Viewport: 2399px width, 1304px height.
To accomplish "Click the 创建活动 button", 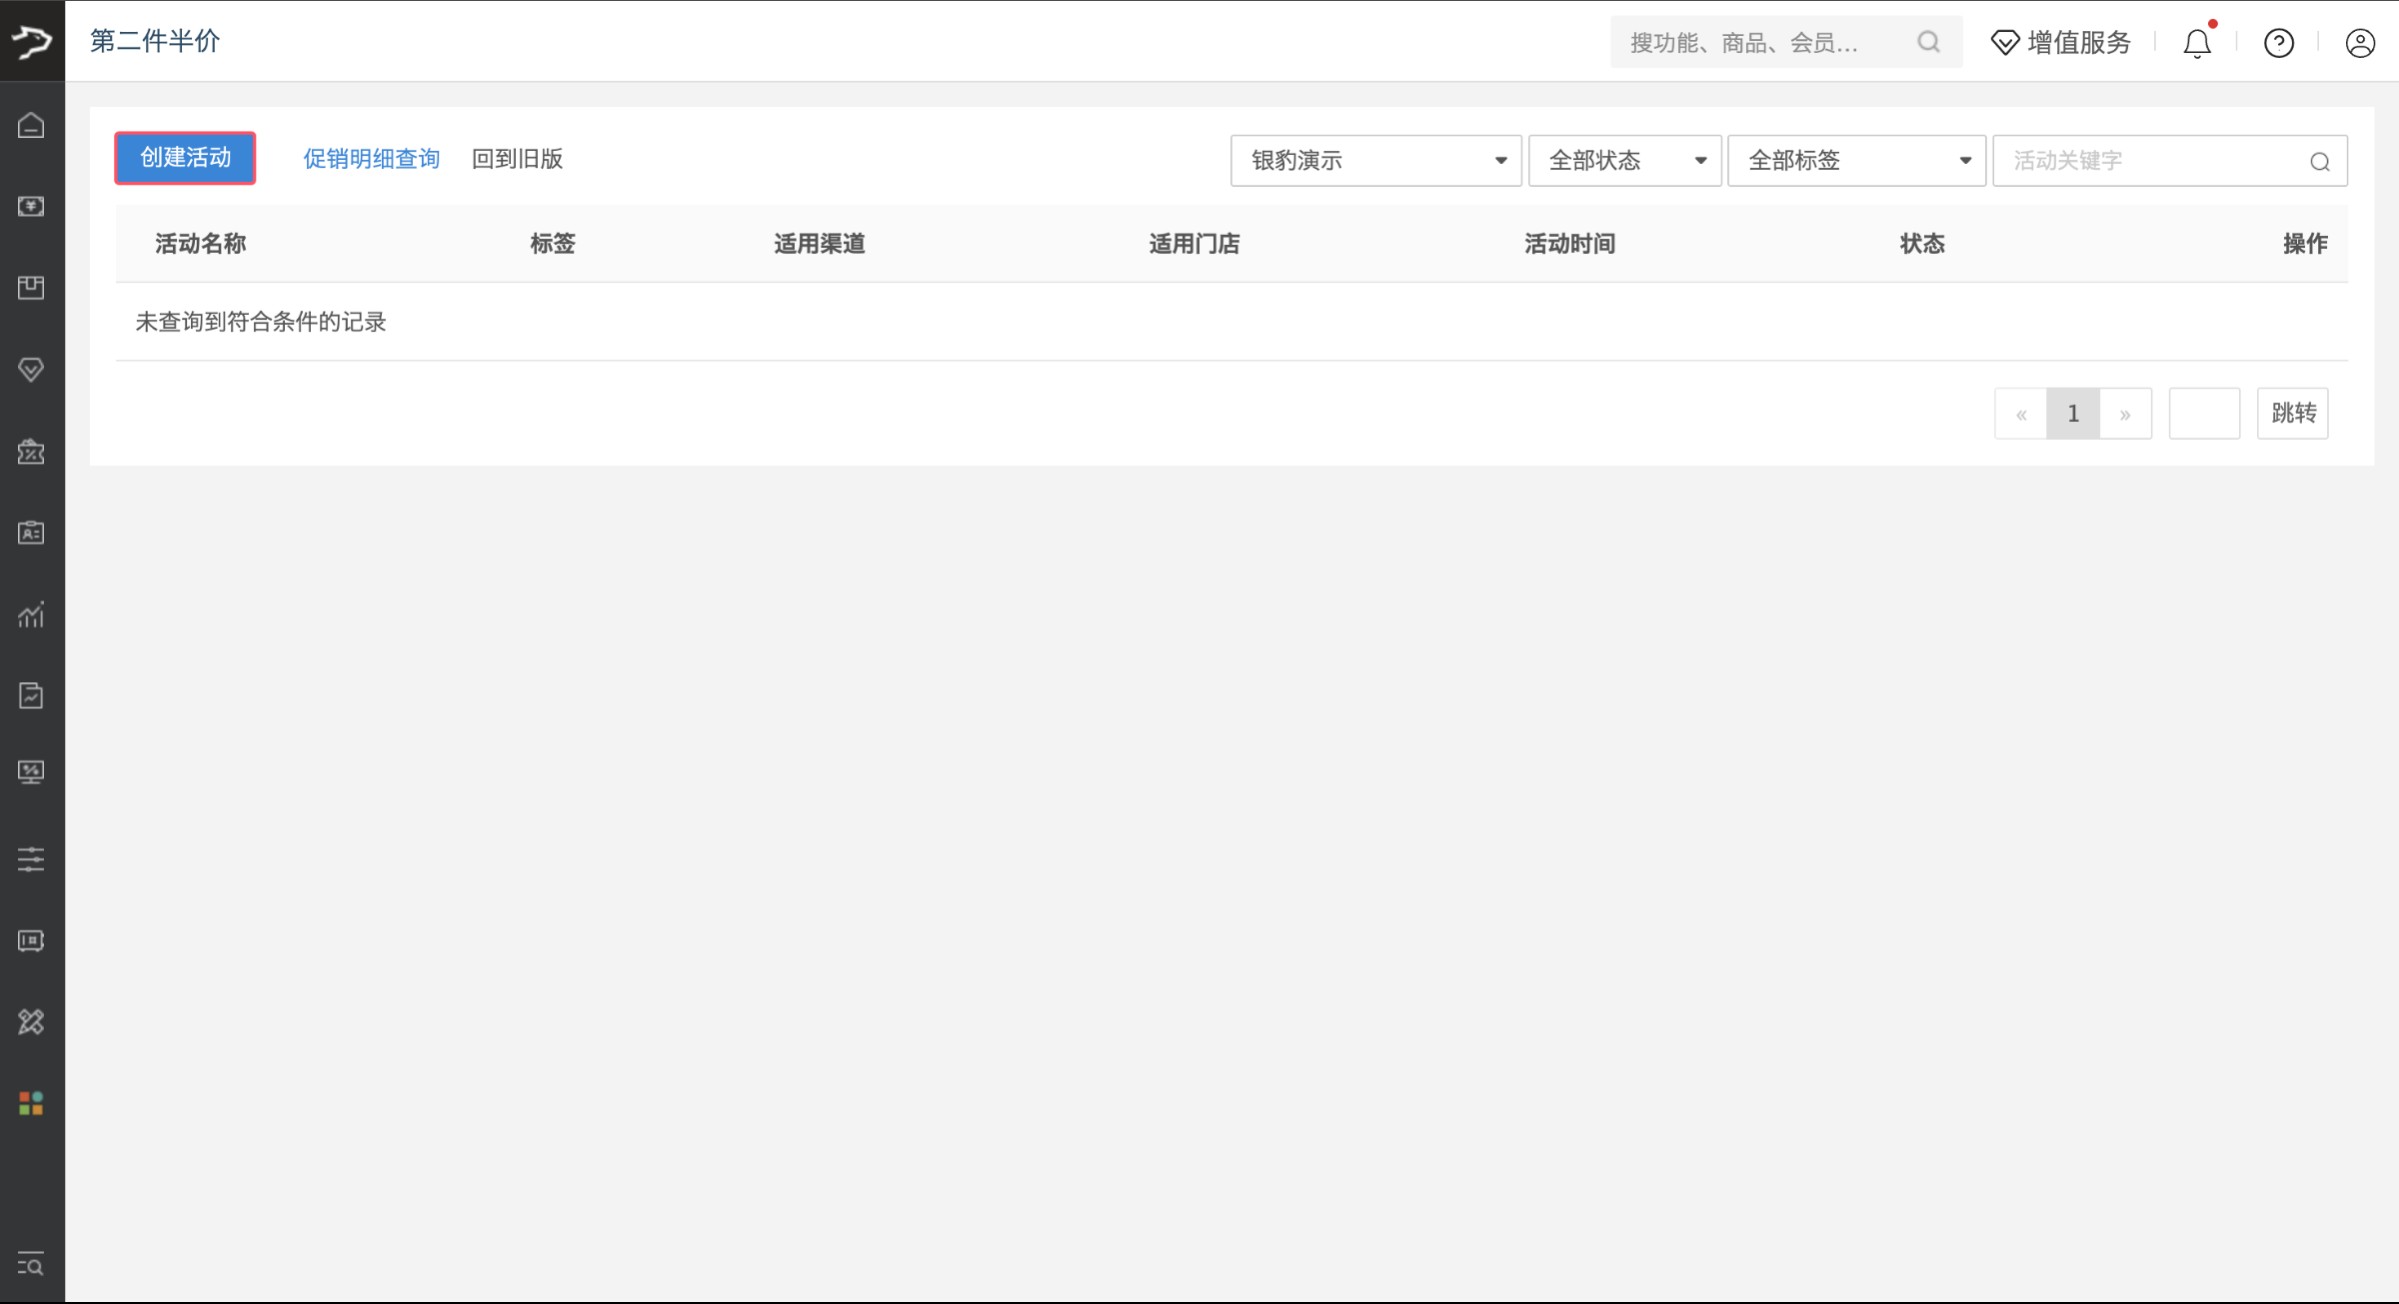I will click(185, 158).
